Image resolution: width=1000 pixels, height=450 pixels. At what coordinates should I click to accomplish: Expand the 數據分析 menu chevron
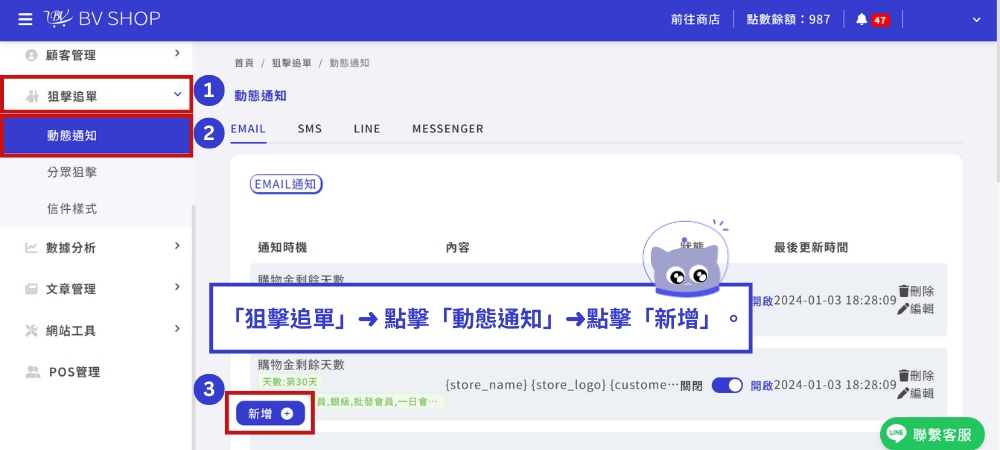pos(177,246)
